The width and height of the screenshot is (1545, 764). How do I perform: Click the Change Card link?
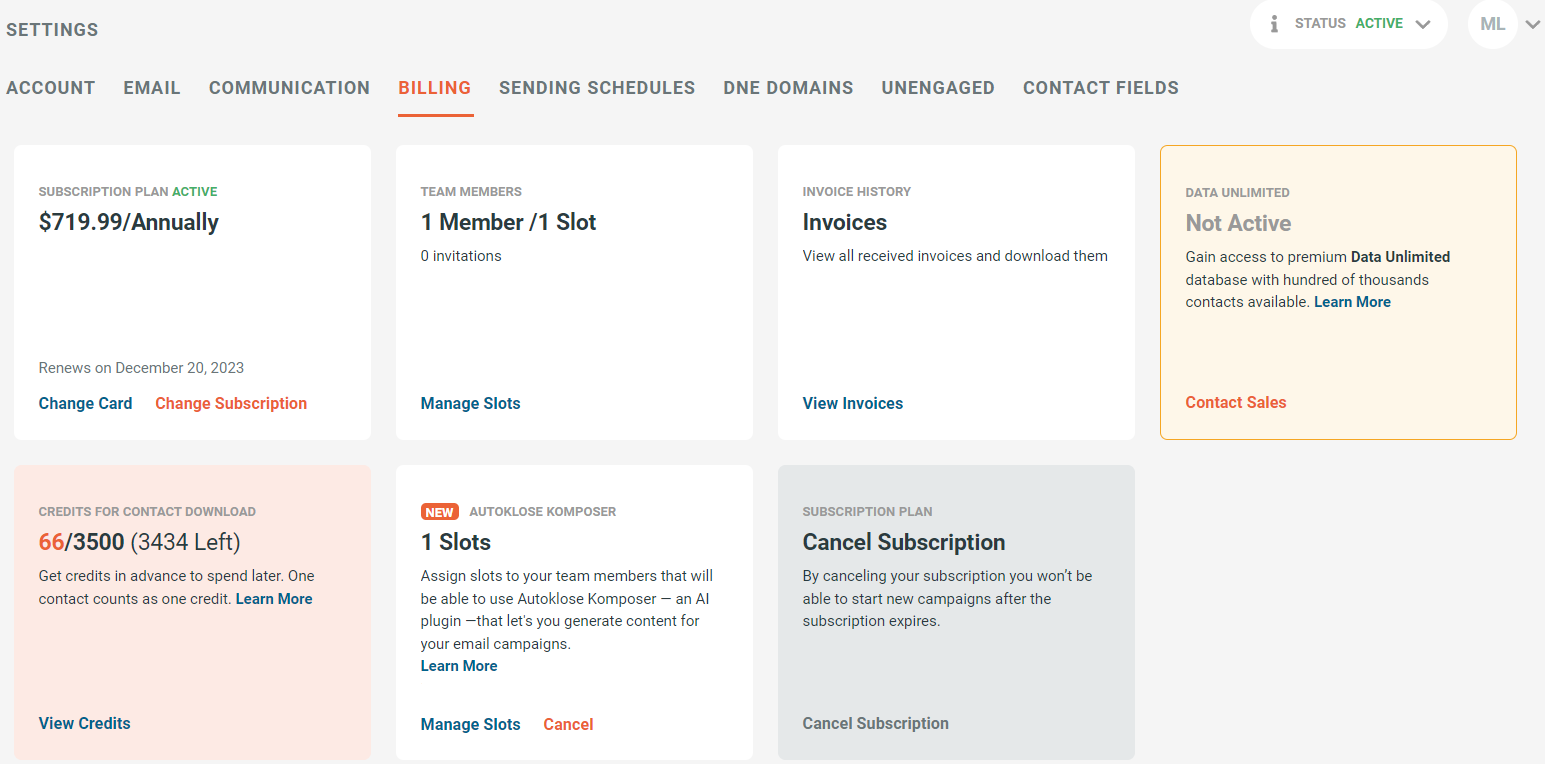85,403
